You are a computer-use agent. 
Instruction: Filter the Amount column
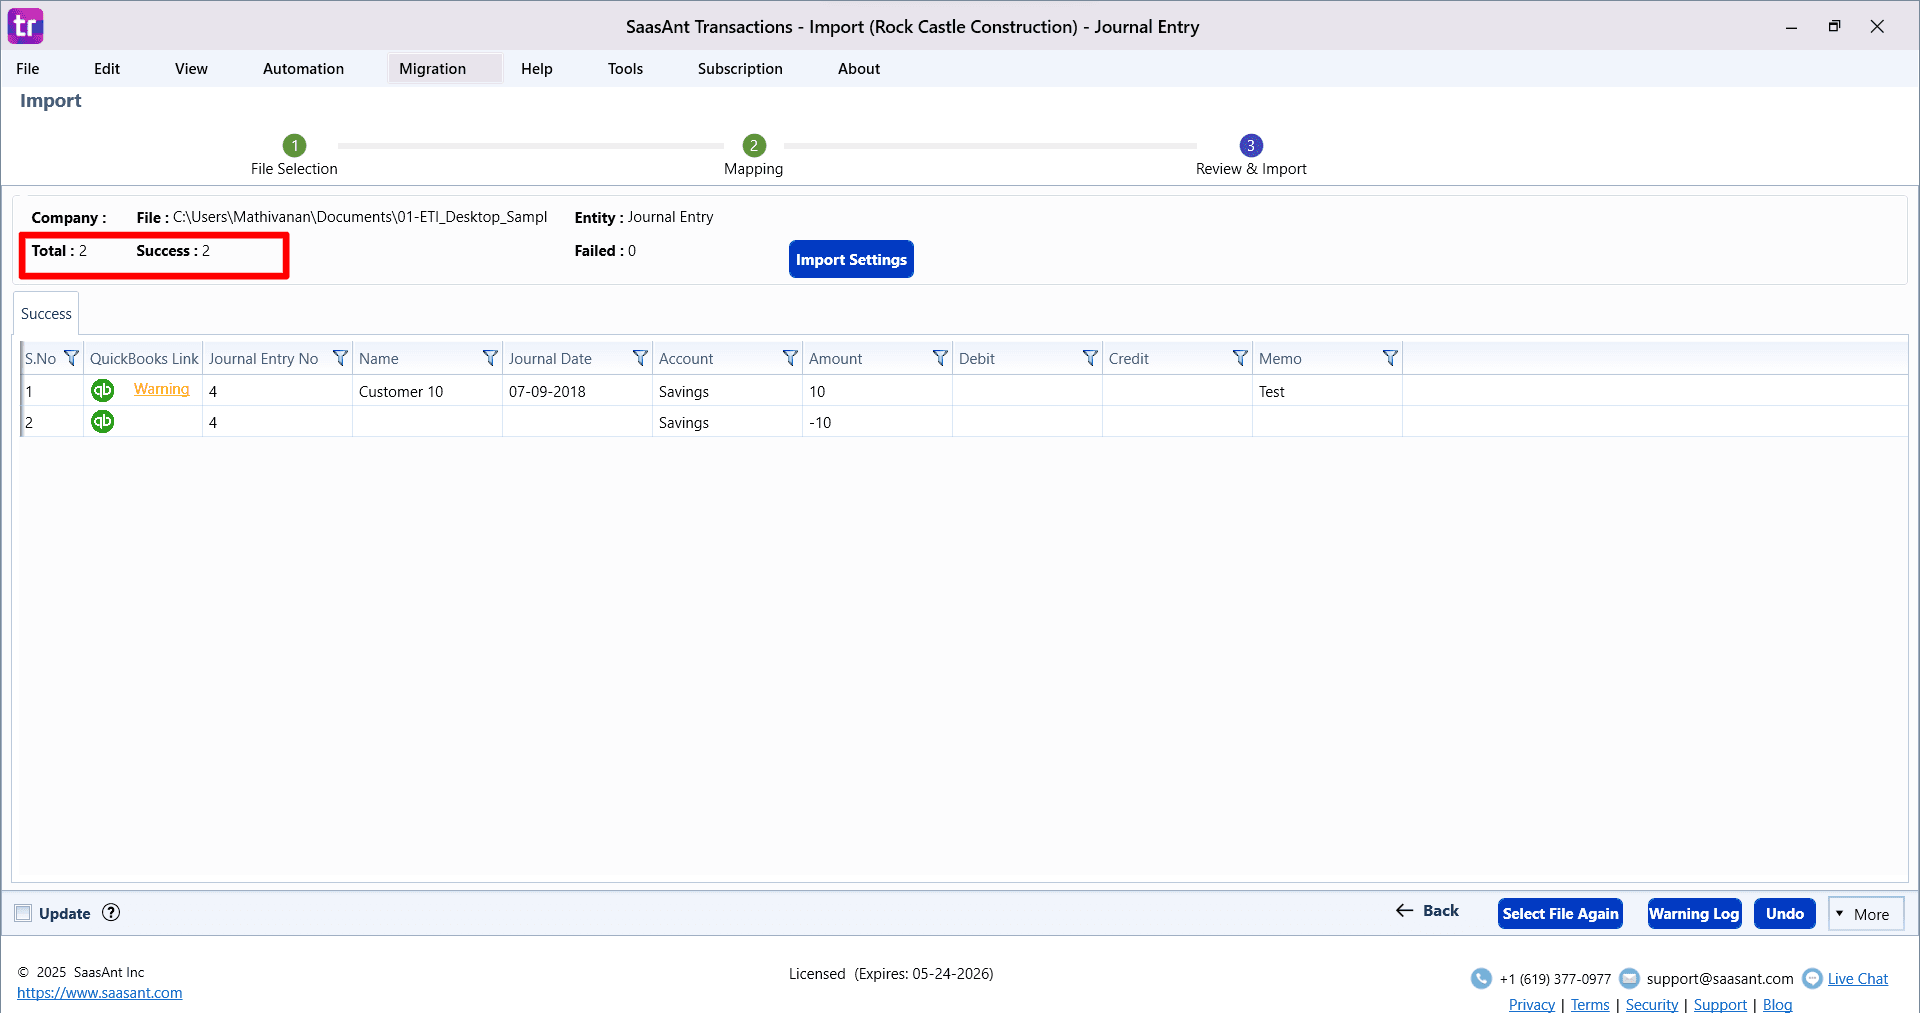click(940, 358)
